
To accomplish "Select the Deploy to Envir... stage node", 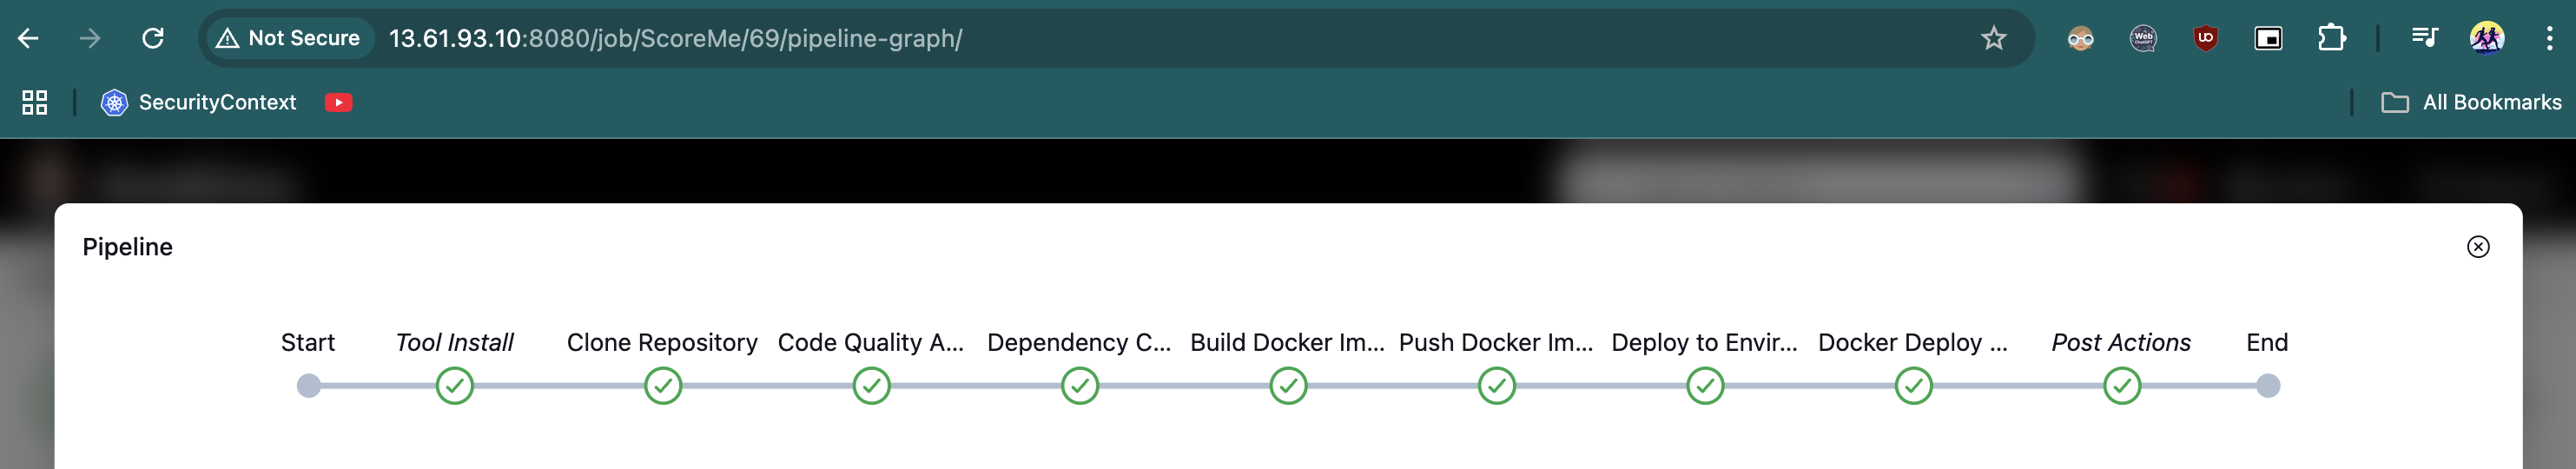I will click(1705, 386).
